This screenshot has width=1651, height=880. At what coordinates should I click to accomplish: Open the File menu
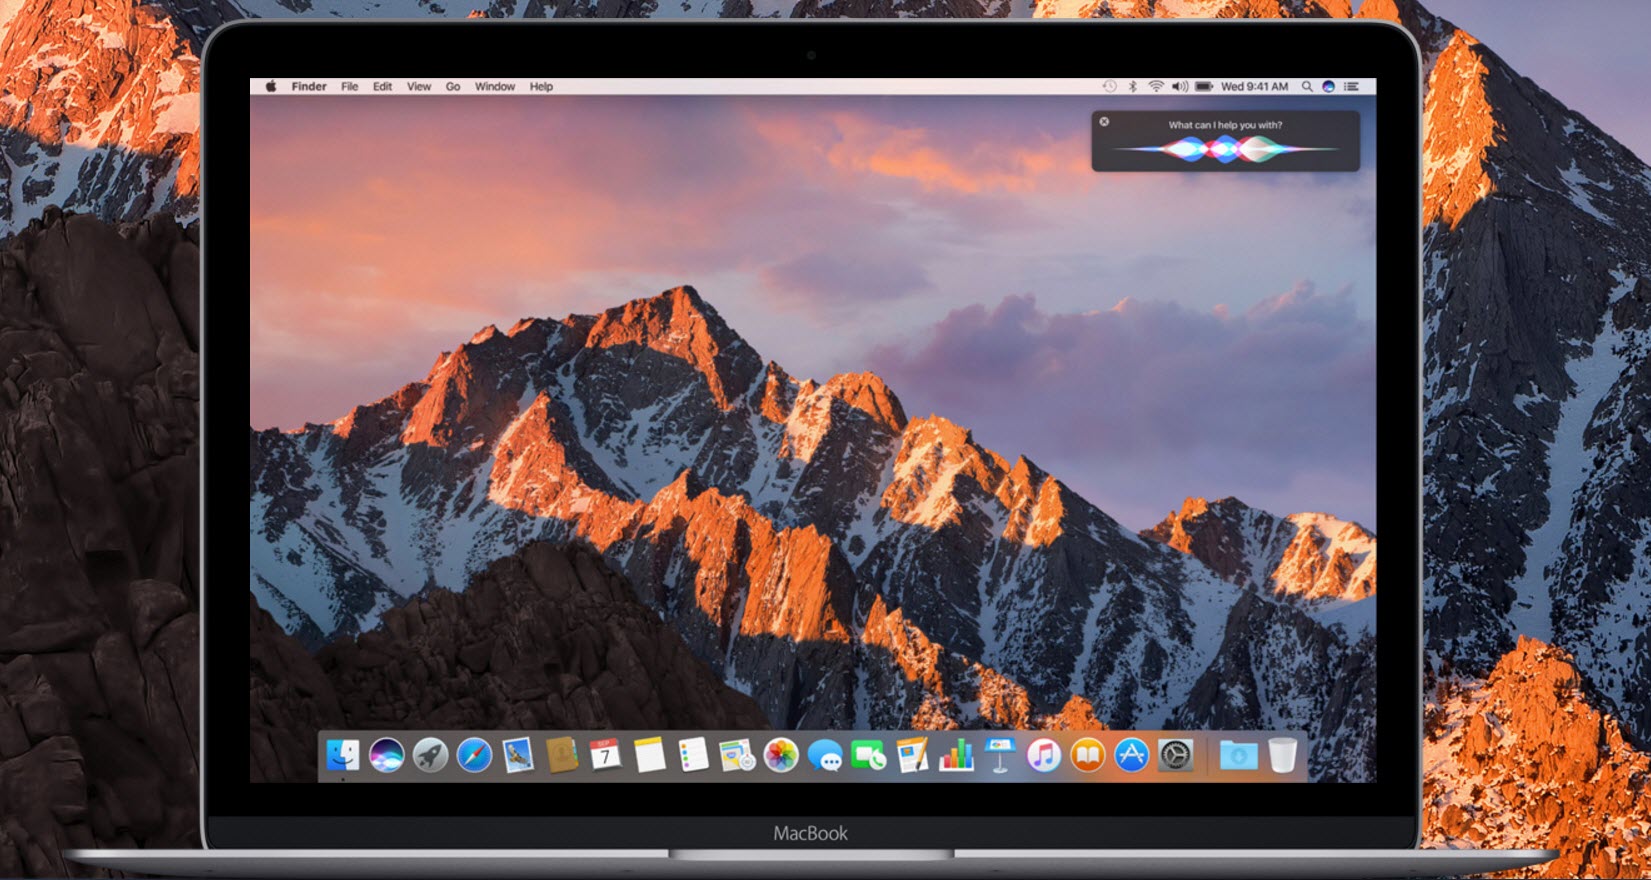pyautogui.click(x=349, y=87)
